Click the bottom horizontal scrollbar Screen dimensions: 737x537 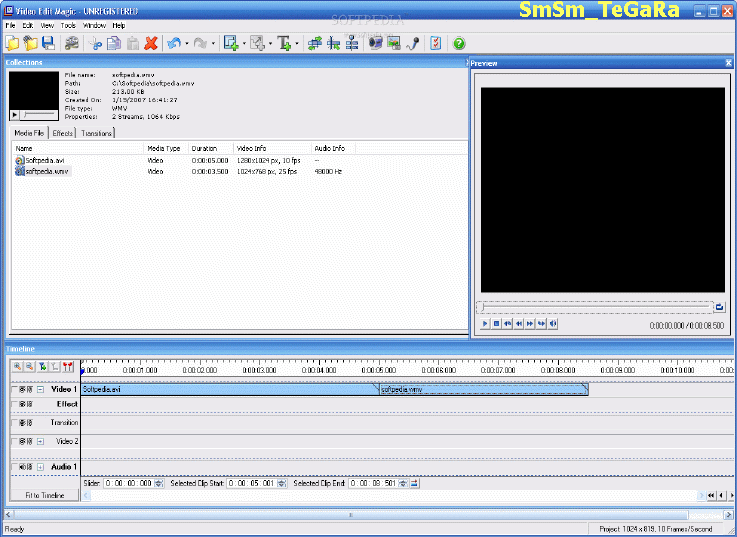click(x=368, y=515)
